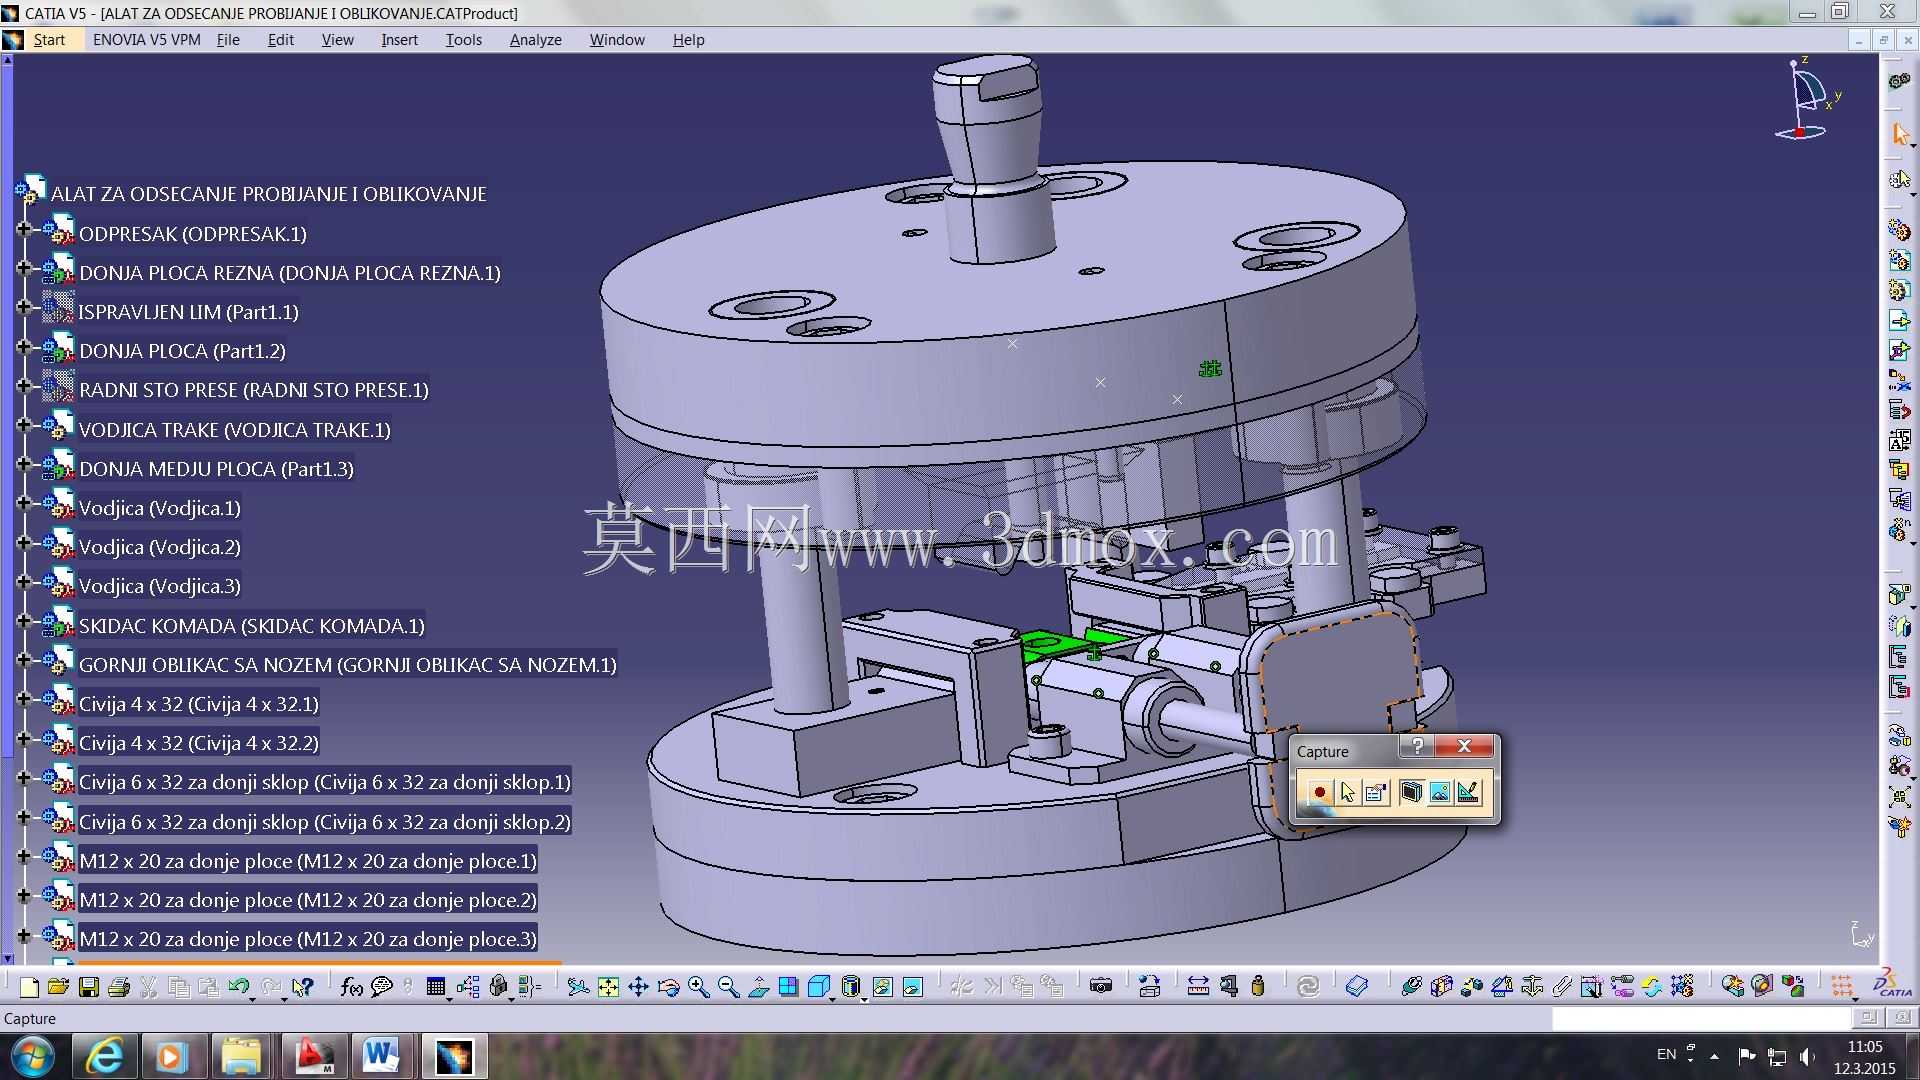Undo the last action
Image resolution: width=1920 pixels, height=1080 pixels.
[238, 987]
